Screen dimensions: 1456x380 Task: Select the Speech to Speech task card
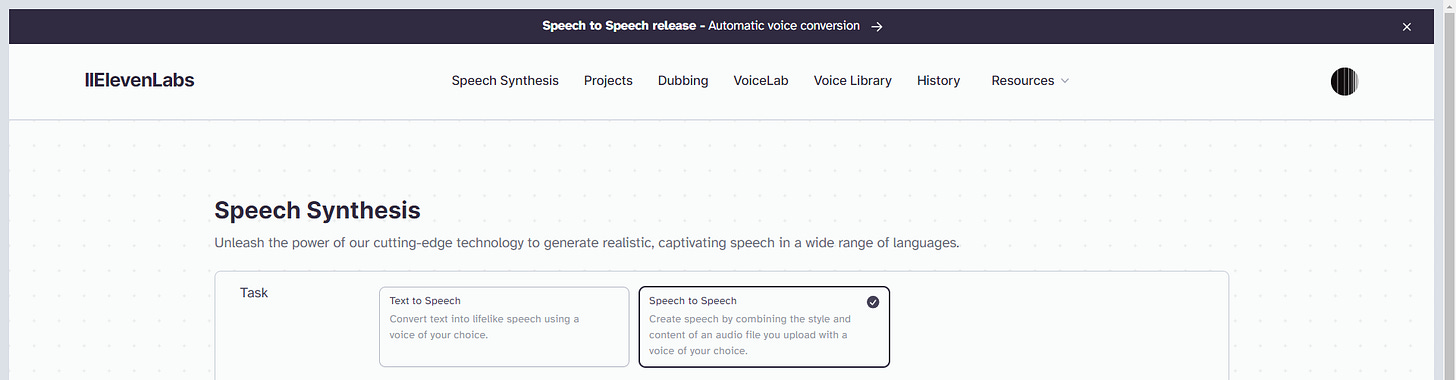[x=764, y=327]
